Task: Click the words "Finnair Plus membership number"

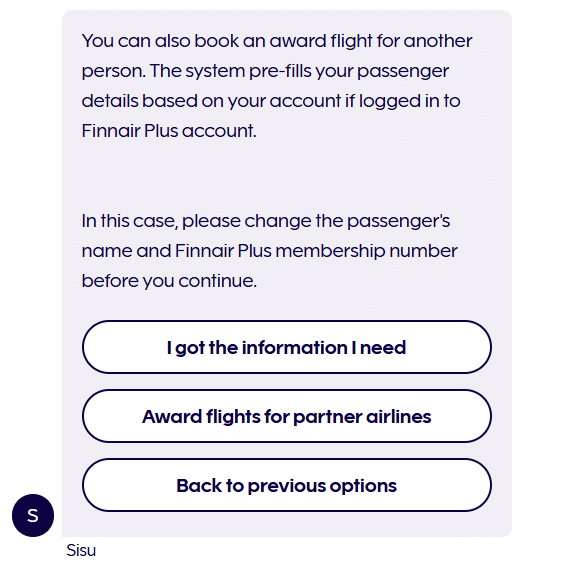Action: (316, 251)
